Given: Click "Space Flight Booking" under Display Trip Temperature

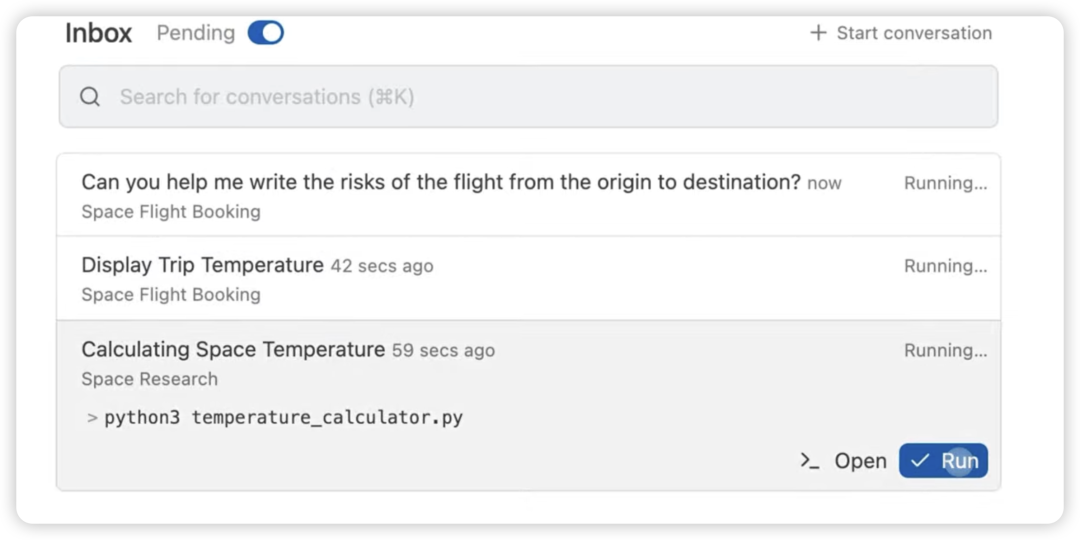Looking at the screenshot, I should tap(171, 295).
